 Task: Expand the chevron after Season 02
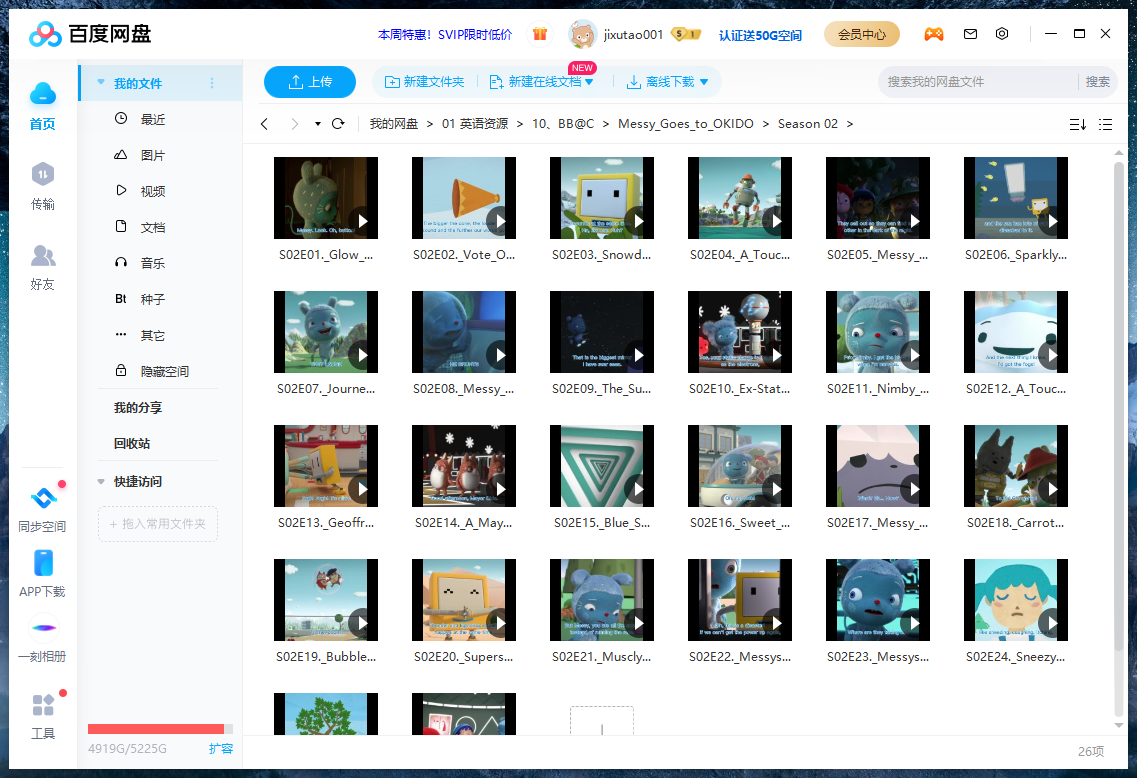(850, 124)
